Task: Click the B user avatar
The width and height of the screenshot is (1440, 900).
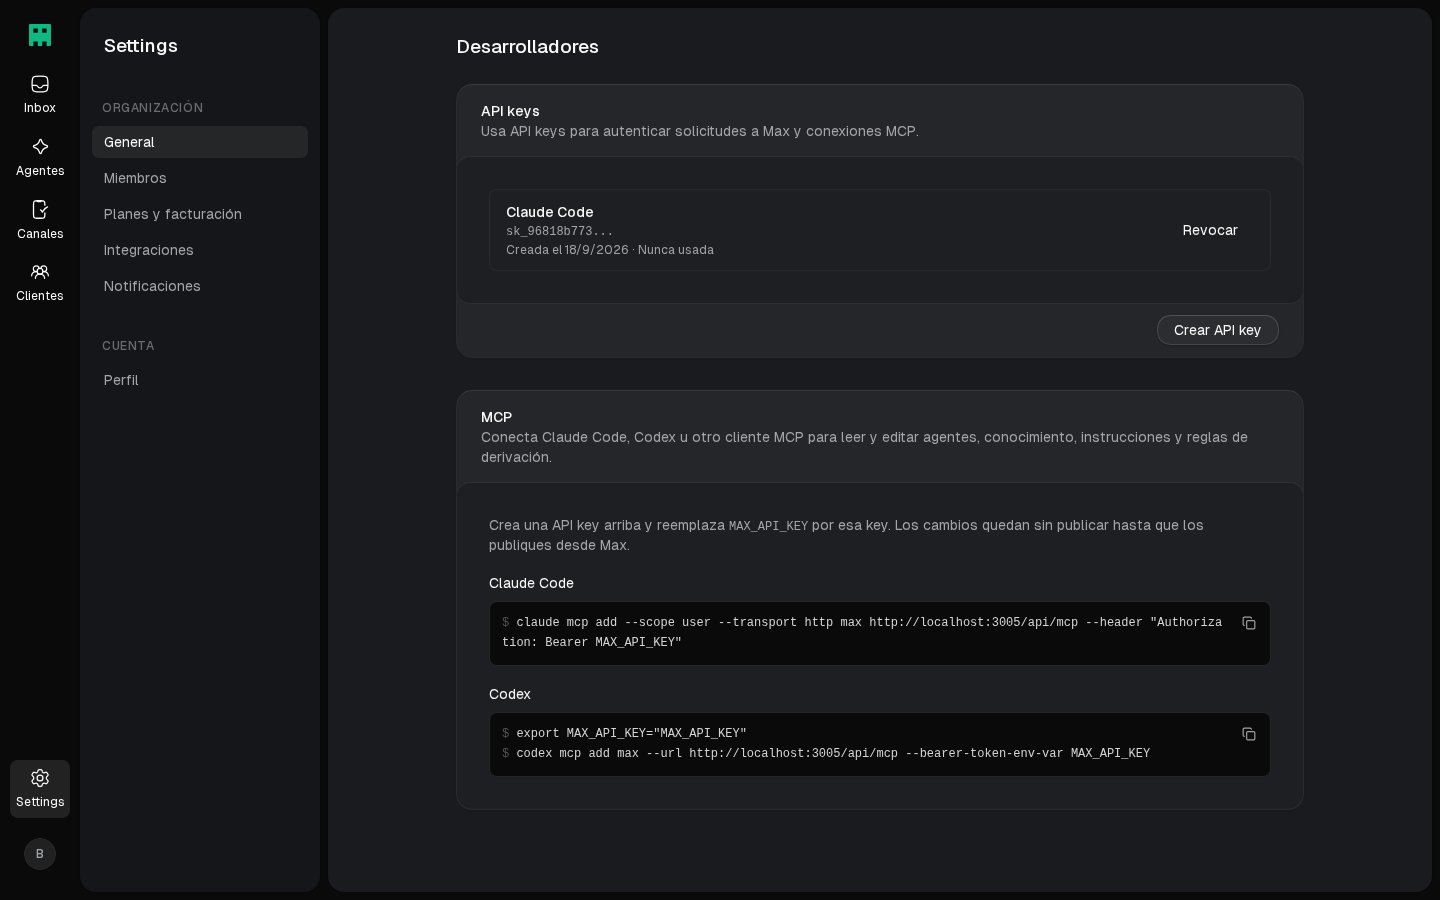Action: point(40,854)
